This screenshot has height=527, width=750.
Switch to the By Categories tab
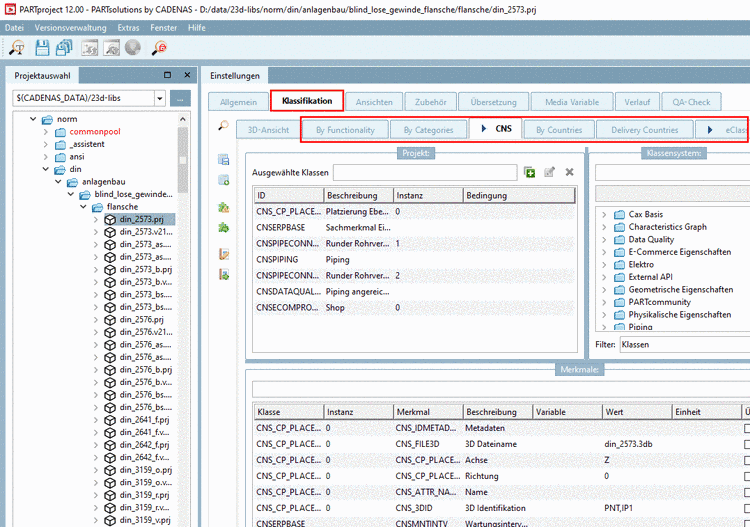428,130
